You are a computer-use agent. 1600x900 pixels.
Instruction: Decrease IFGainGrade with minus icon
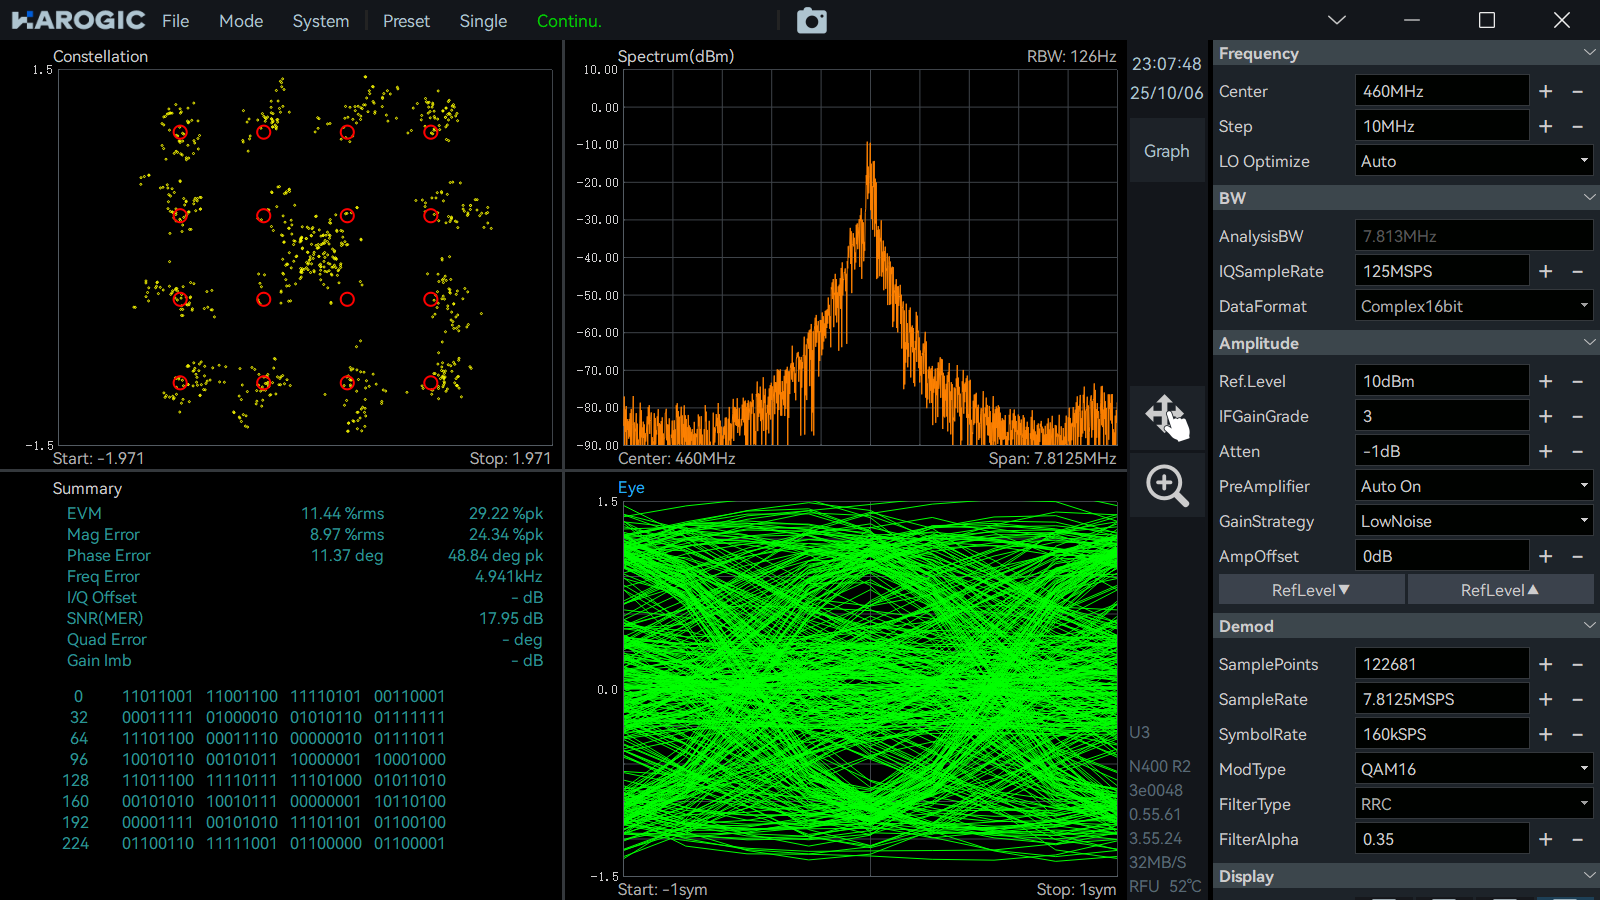(x=1577, y=416)
